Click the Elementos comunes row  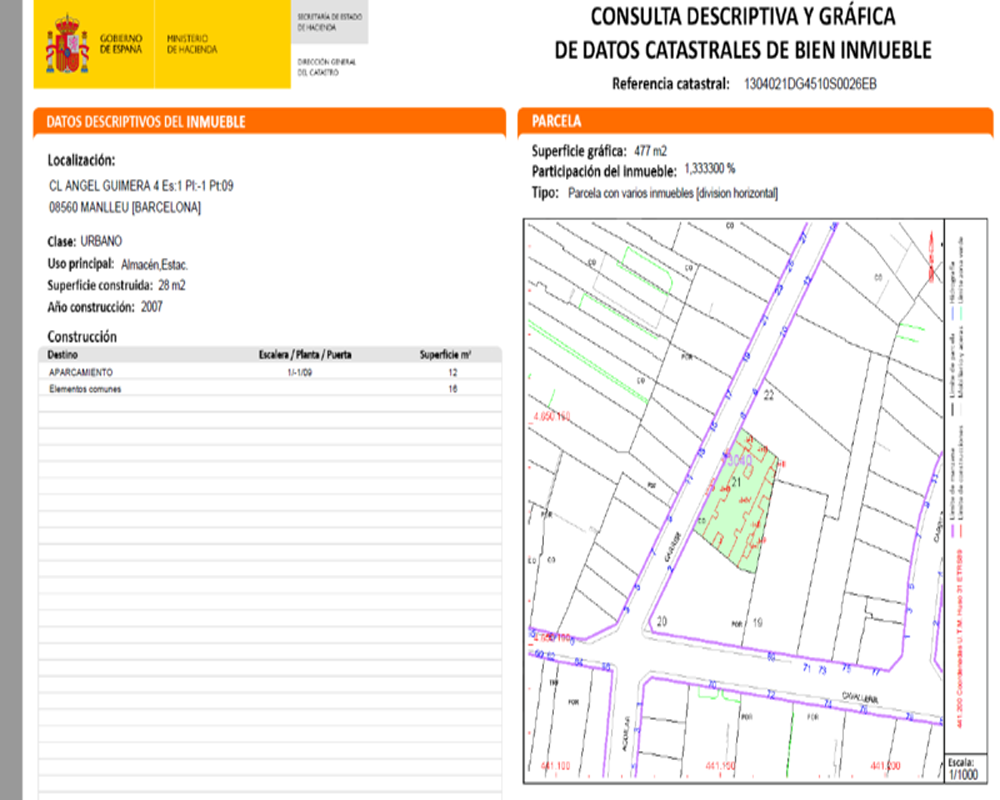click(x=270, y=389)
